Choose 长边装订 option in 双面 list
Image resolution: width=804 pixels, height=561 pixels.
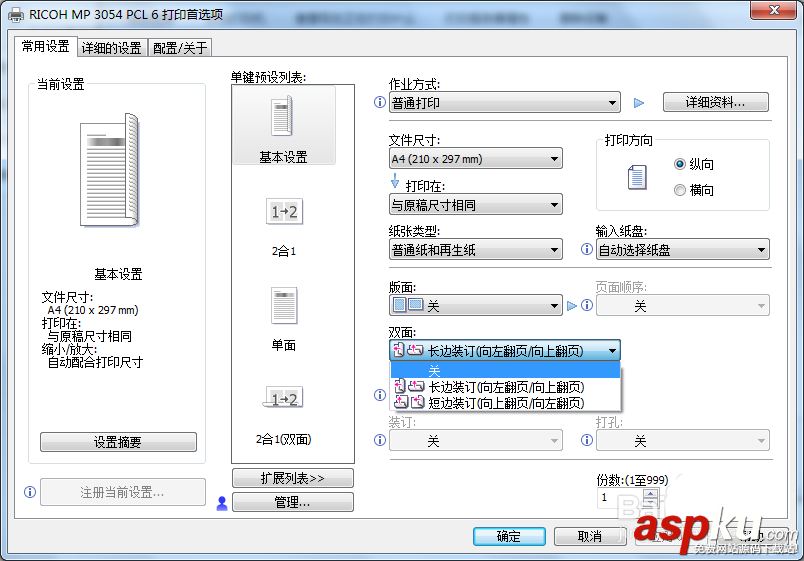point(506,386)
